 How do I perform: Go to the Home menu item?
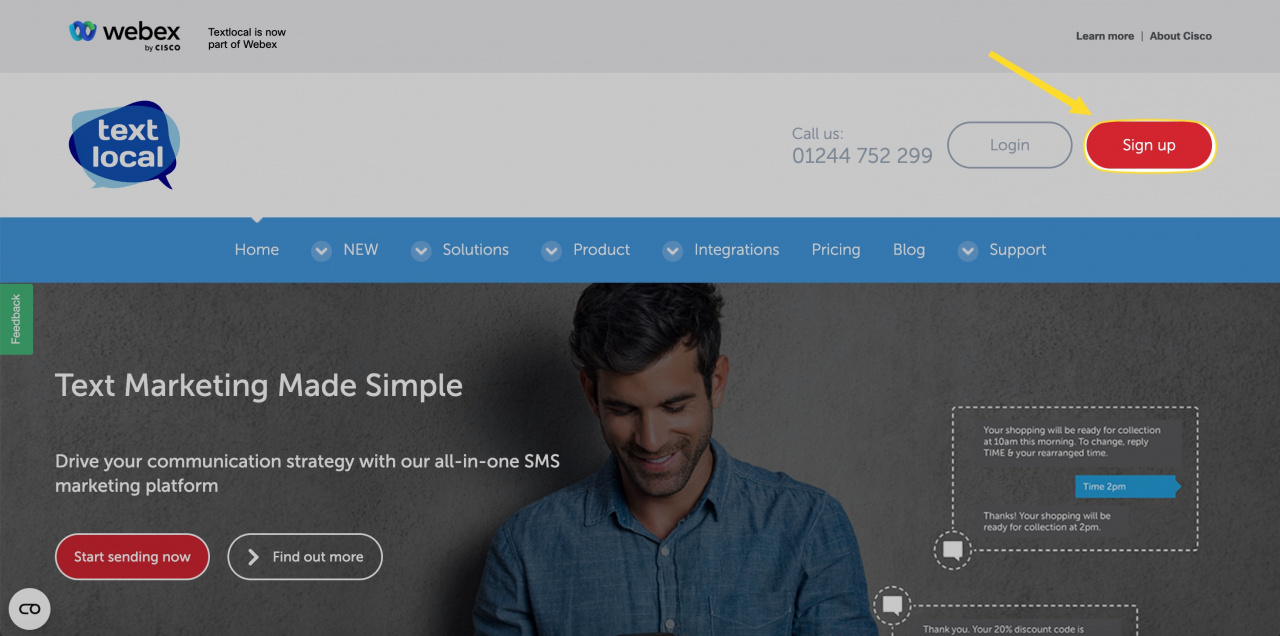257,250
